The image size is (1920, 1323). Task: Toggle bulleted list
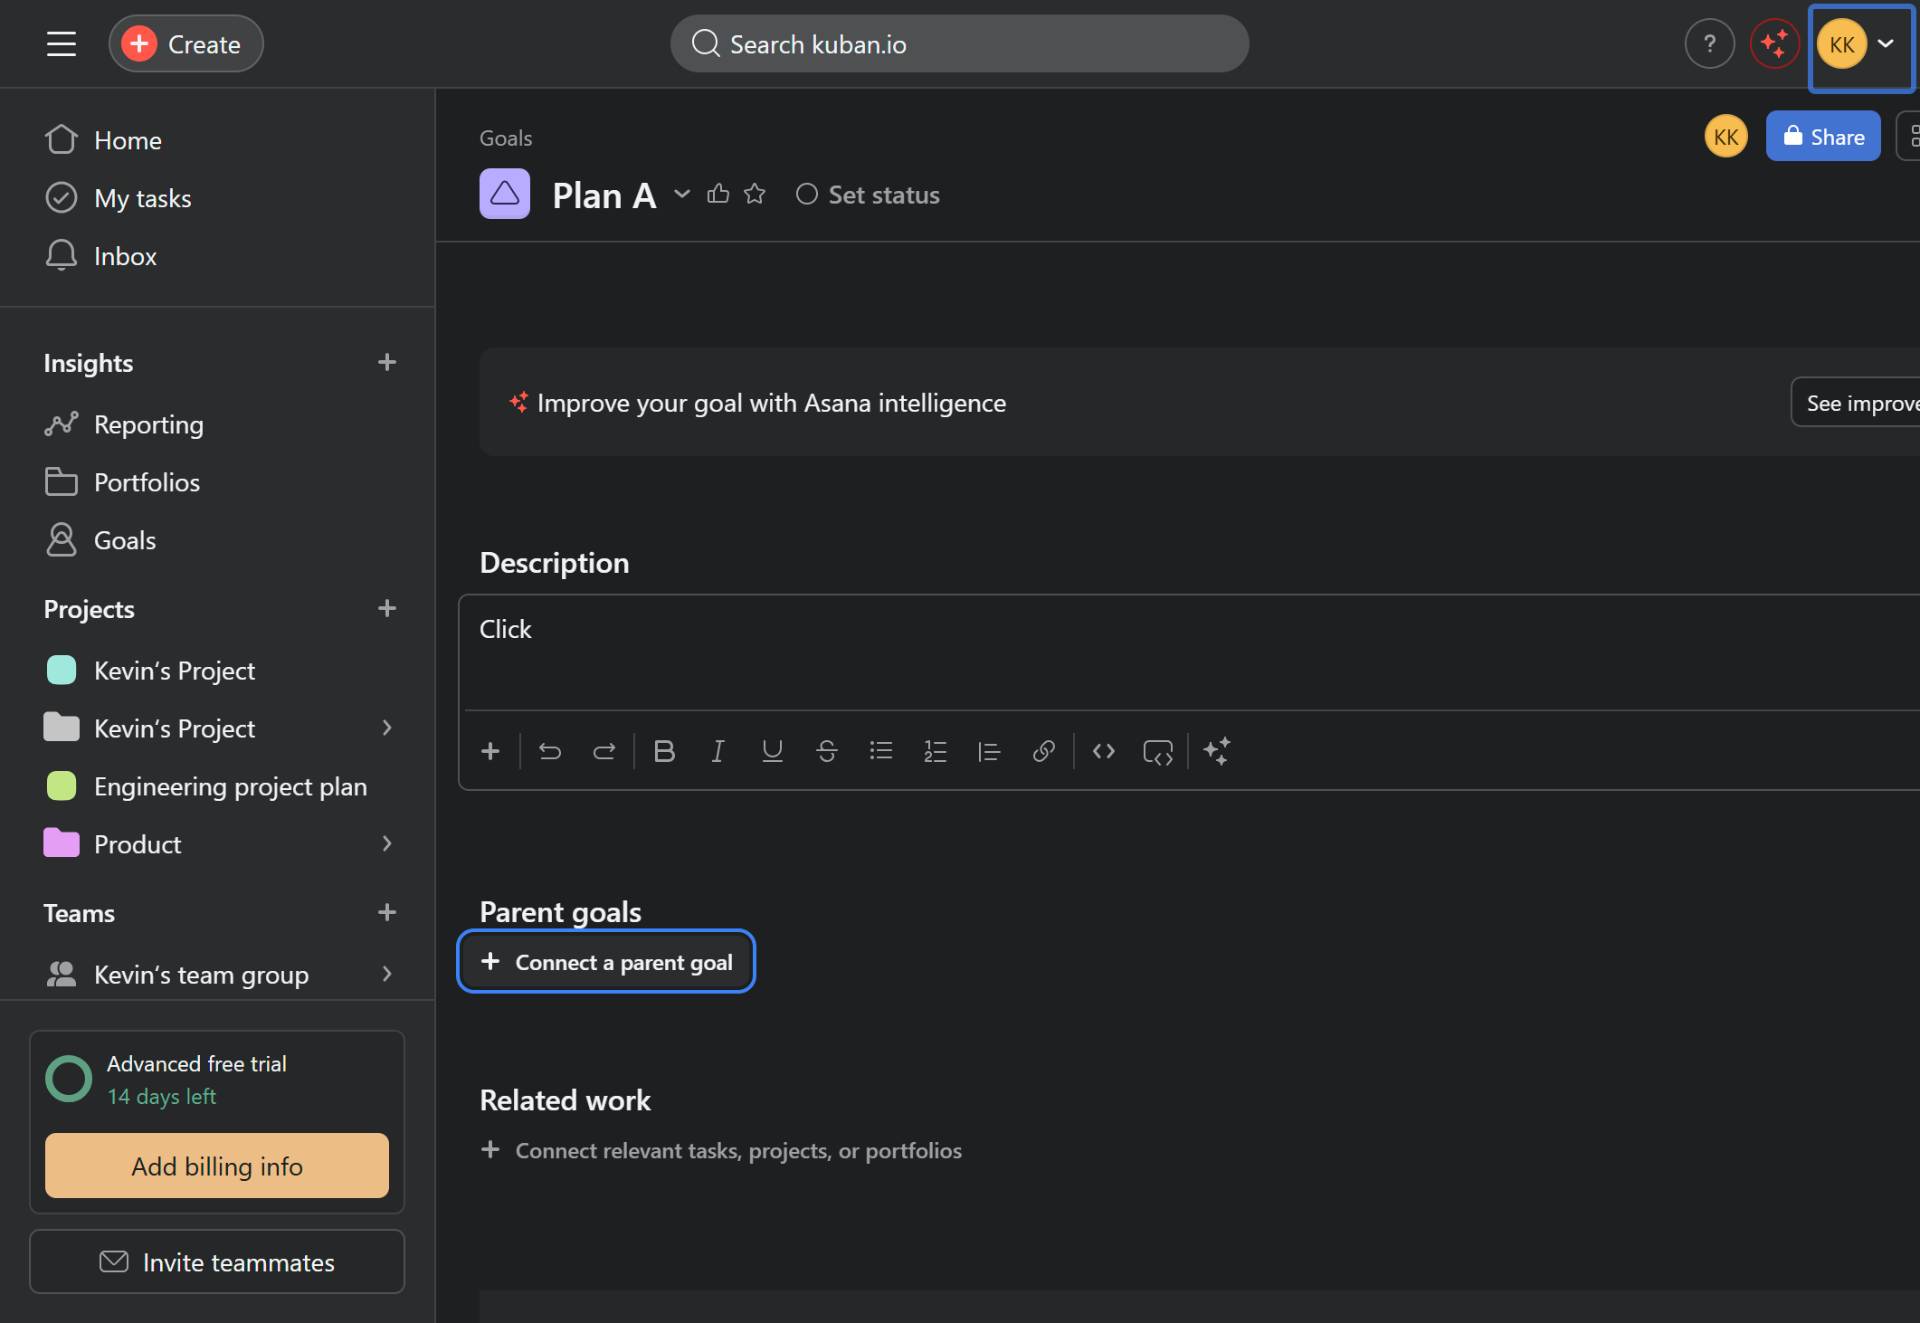click(881, 751)
